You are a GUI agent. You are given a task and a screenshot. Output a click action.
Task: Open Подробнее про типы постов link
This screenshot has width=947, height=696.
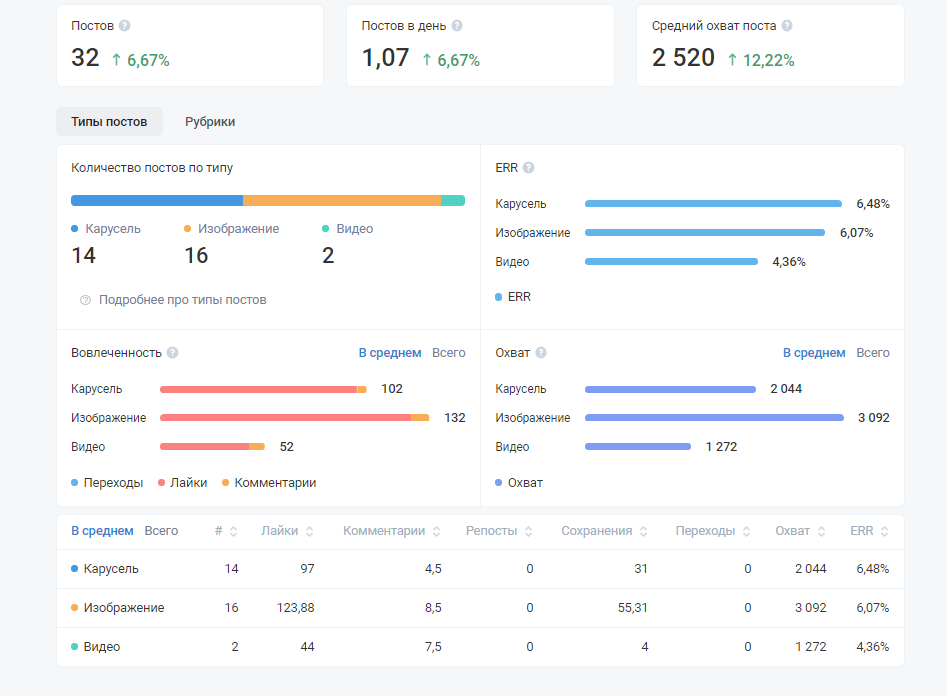[182, 300]
